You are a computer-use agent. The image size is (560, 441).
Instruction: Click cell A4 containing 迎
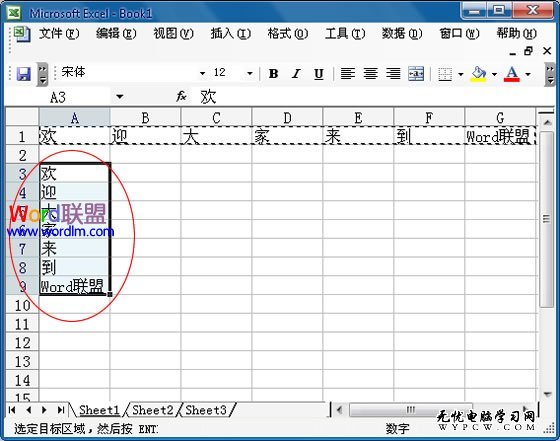74,192
